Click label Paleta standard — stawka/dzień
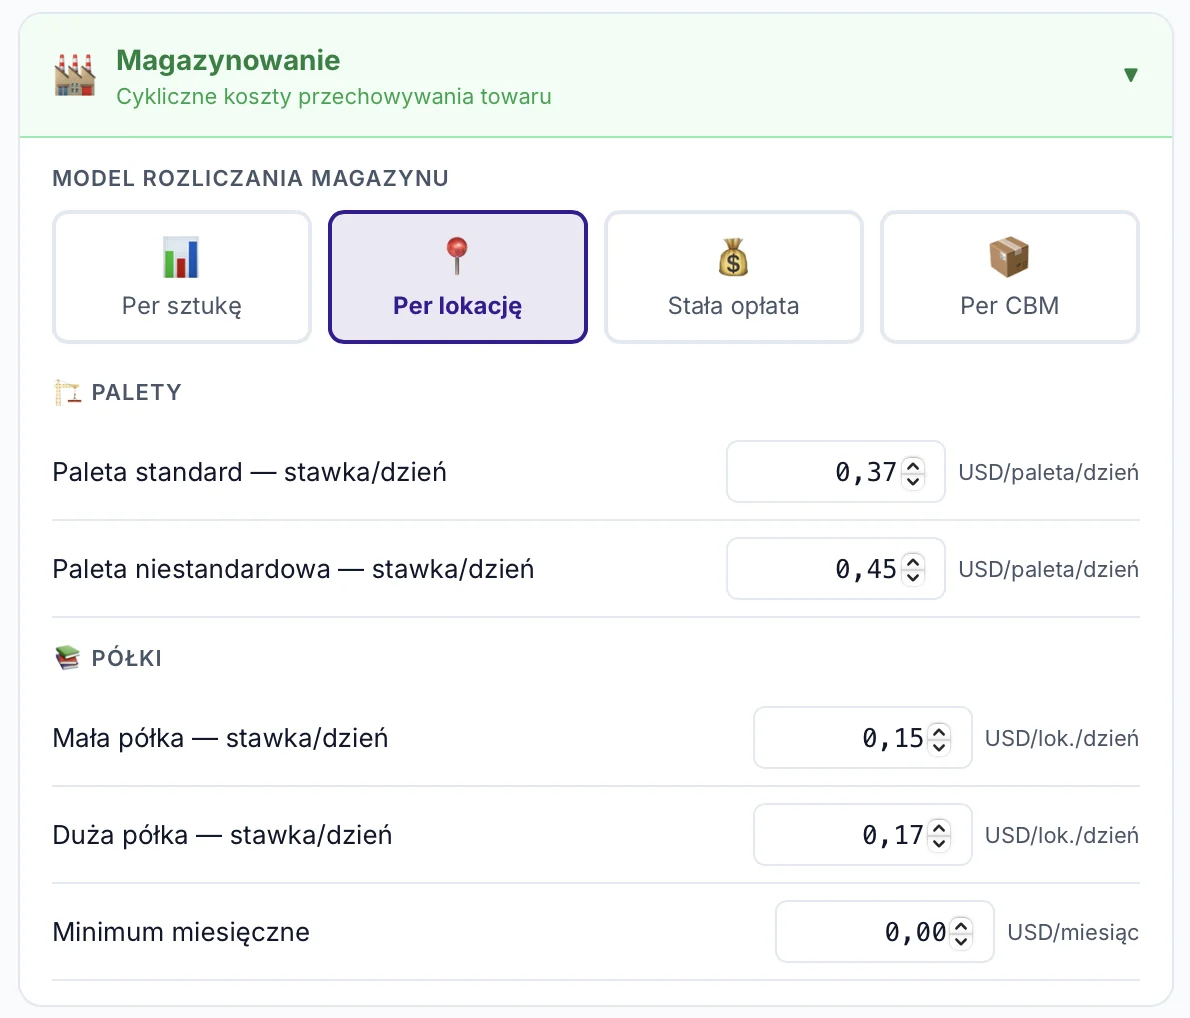 (x=250, y=472)
